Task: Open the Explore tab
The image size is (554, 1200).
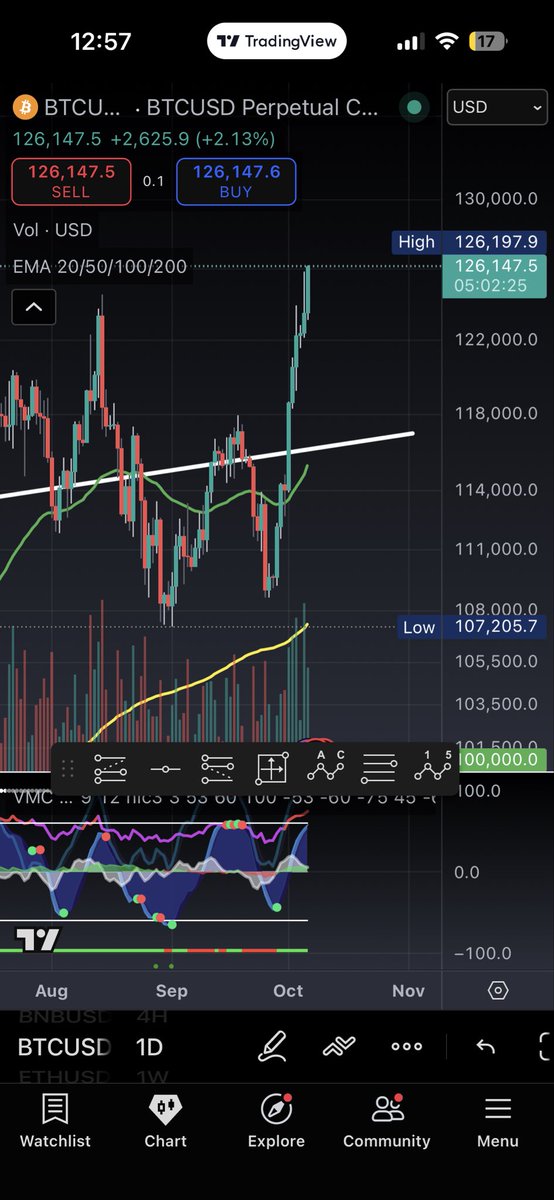Action: click(276, 1122)
